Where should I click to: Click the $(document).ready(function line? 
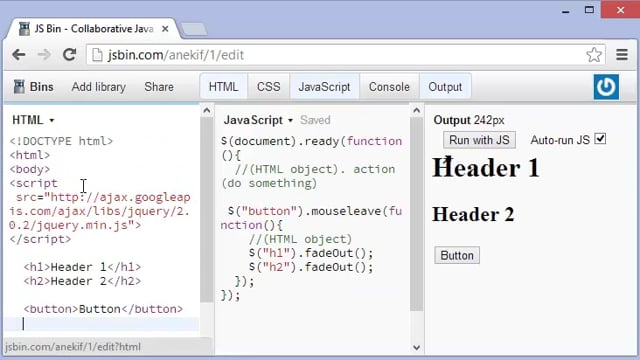311,141
